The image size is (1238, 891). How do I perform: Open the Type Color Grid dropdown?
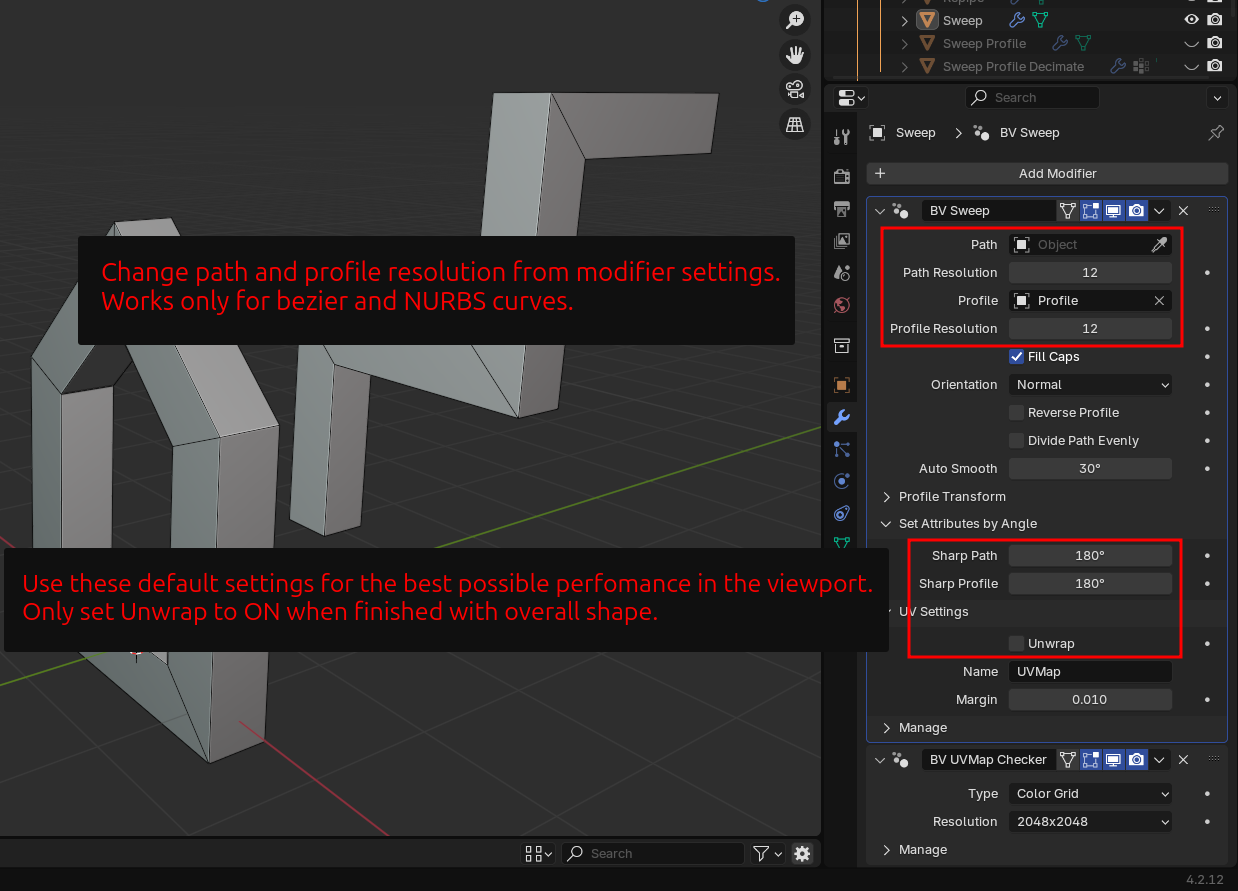[x=1090, y=794]
